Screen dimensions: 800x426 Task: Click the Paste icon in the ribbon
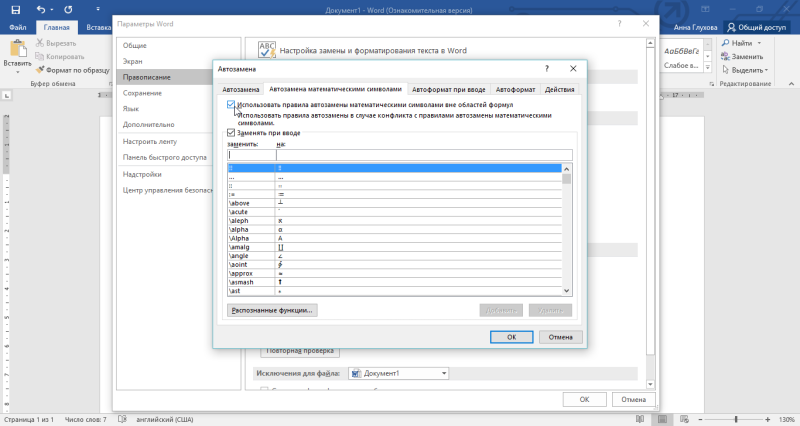click(x=18, y=49)
